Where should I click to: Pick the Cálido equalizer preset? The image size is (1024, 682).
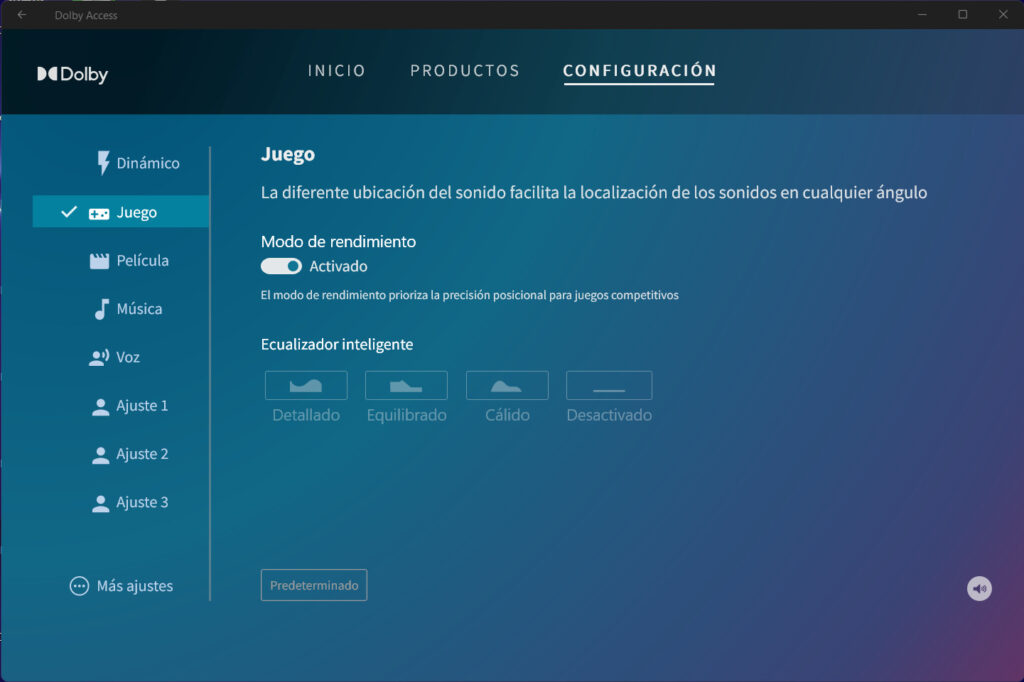point(507,386)
